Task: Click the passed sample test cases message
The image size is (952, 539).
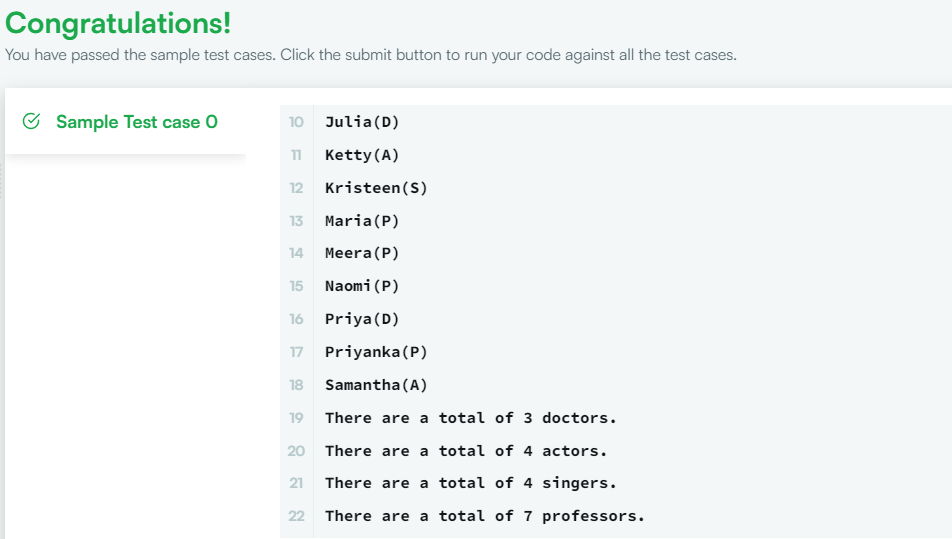Action: pyautogui.click(x=370, y=55)
